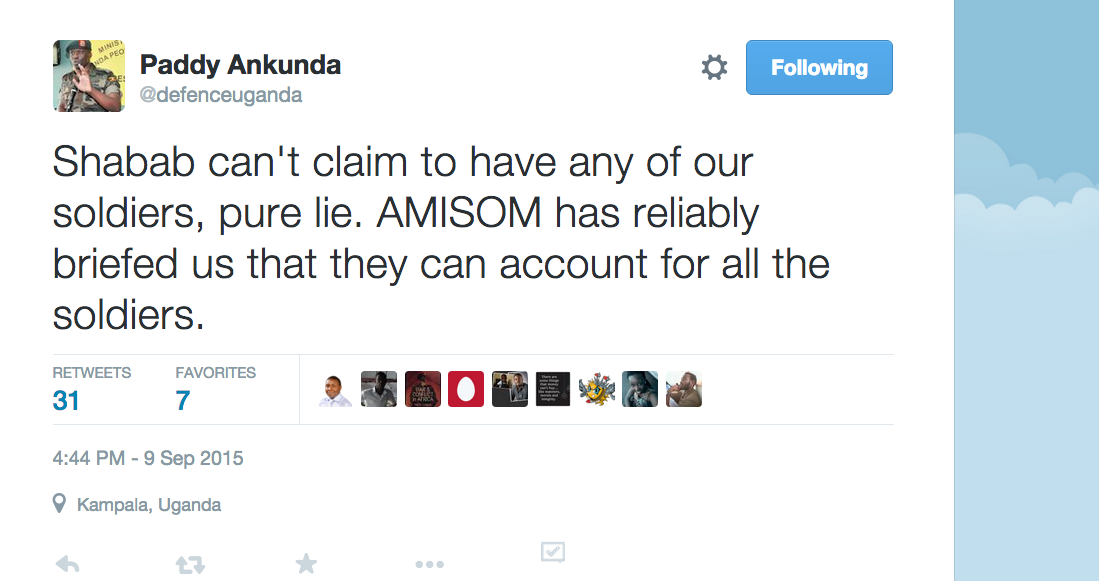Favorite the tweet with the star icon

click(306, 564)
